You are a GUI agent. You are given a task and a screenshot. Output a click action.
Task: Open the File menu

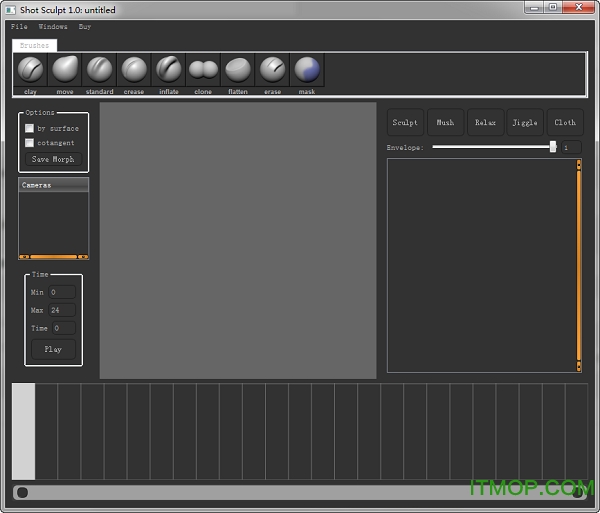pyautogui.click(x=19, y=26)
